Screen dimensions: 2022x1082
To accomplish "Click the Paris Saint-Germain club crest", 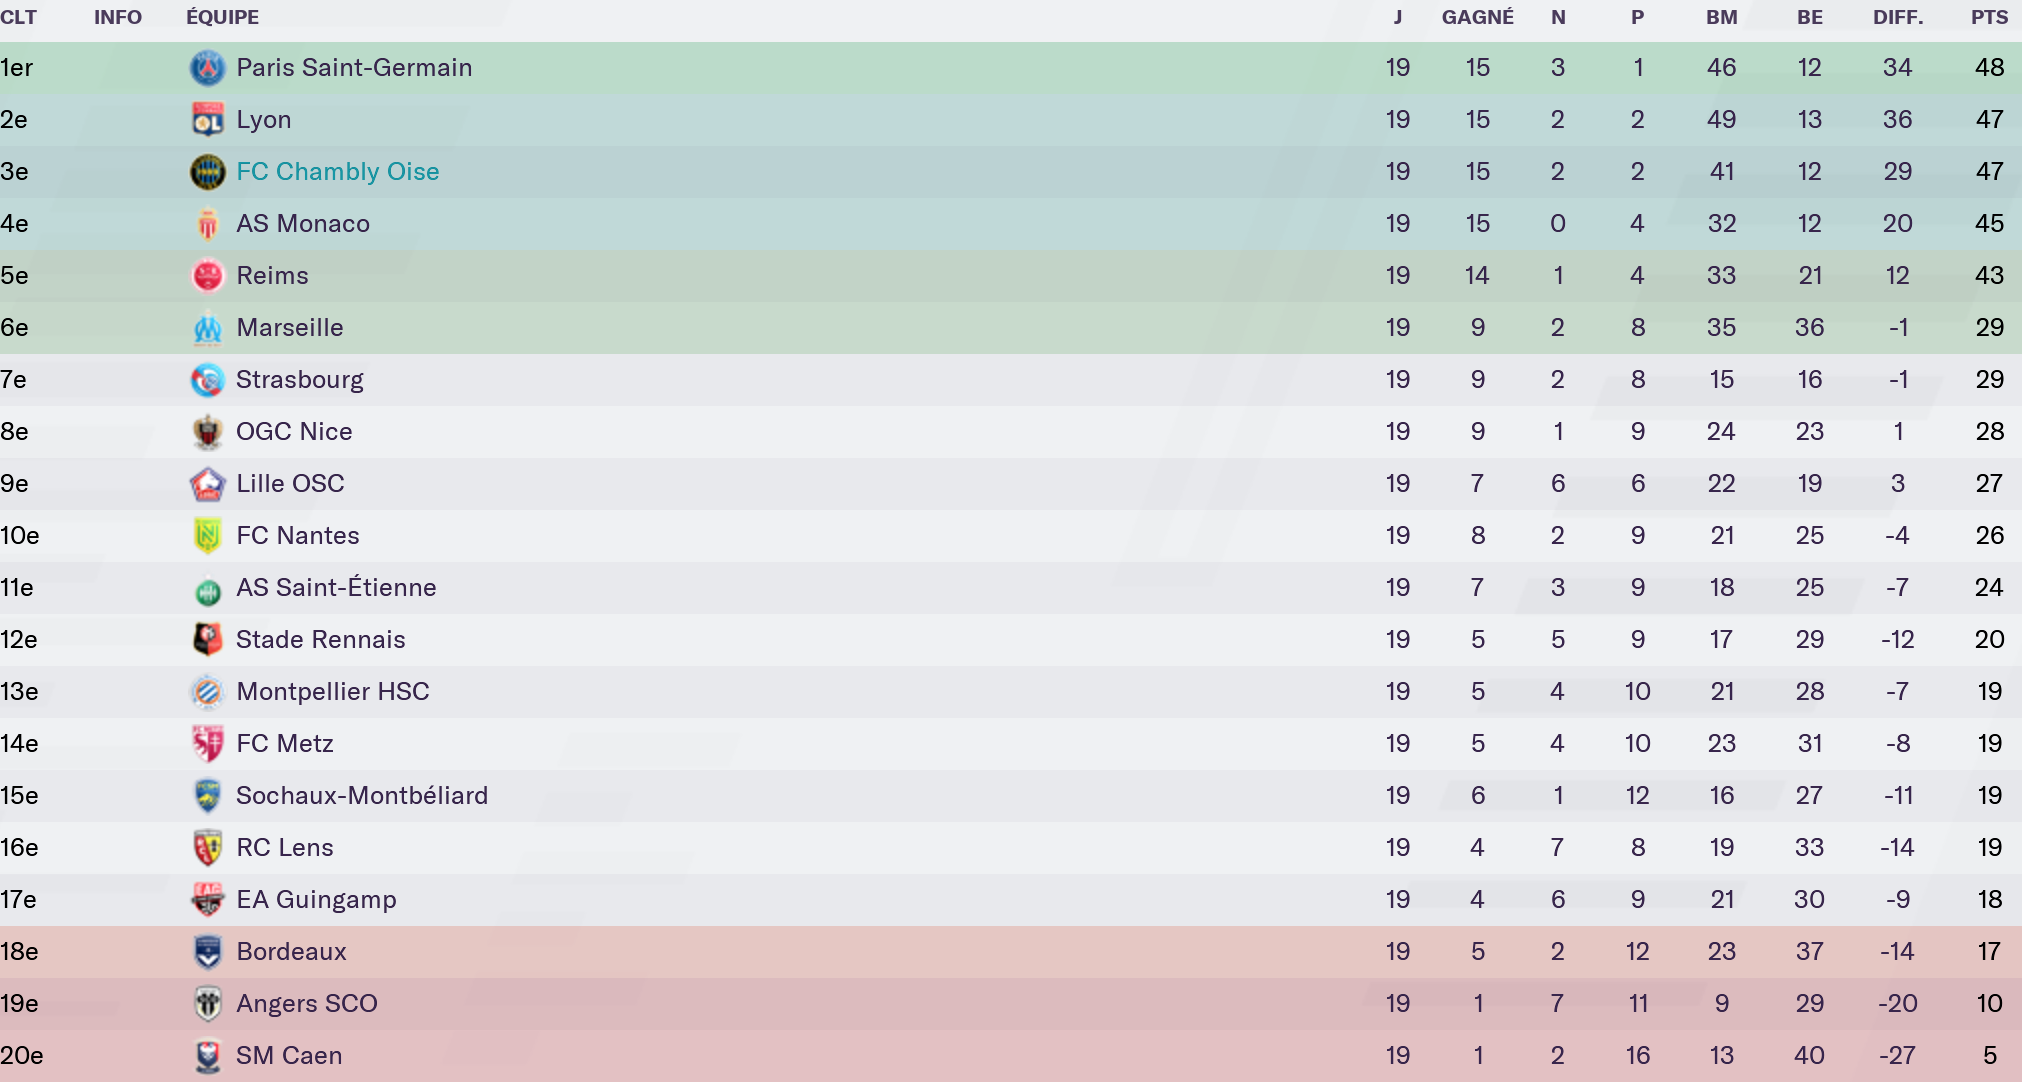I will coord(207,68).
